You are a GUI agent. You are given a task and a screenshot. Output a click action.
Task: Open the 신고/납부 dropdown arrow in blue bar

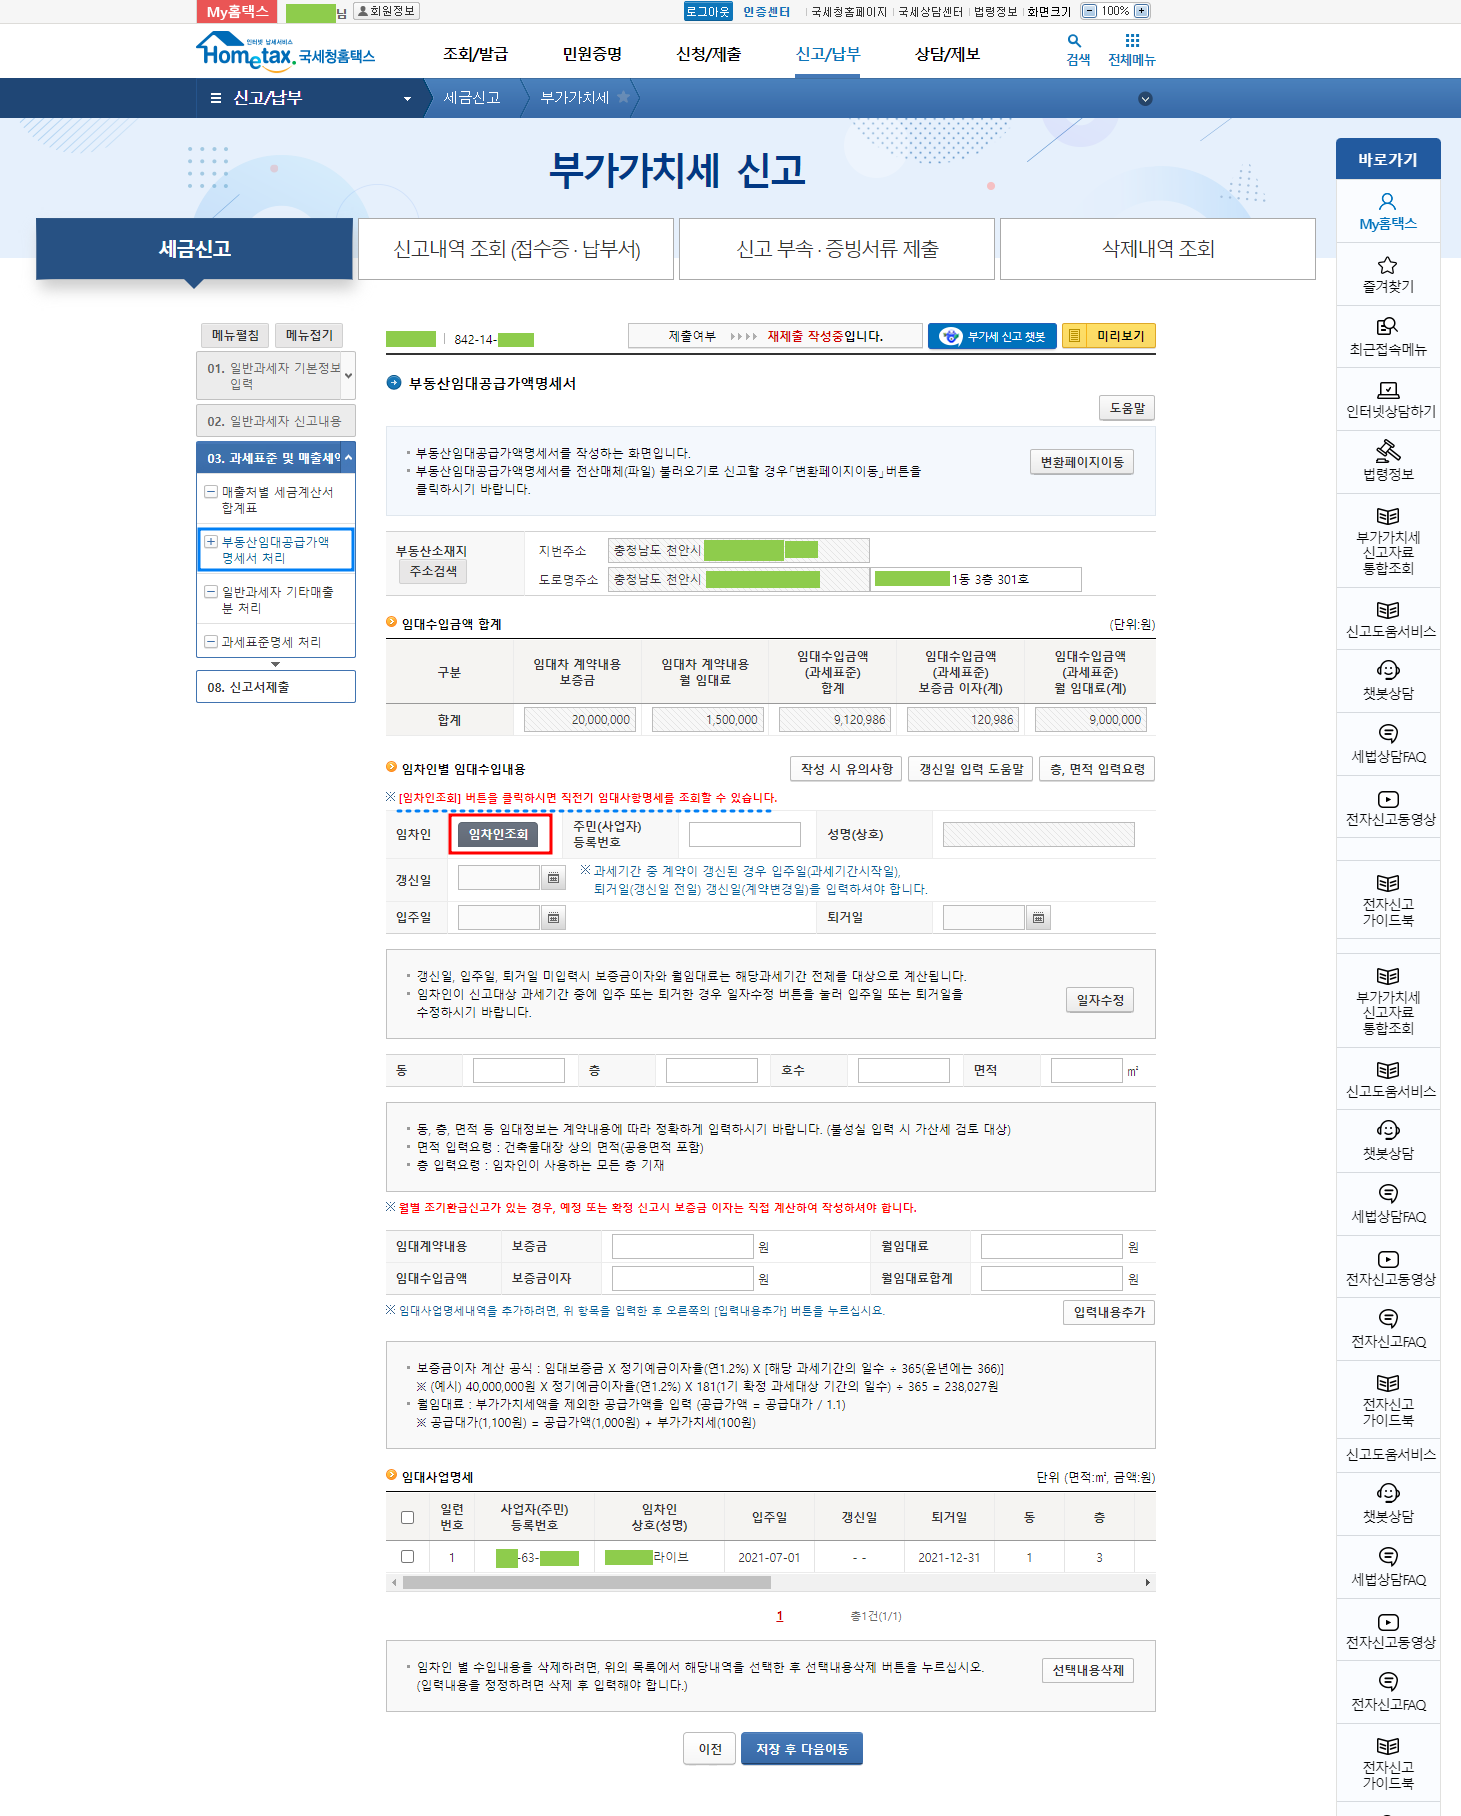407,99
